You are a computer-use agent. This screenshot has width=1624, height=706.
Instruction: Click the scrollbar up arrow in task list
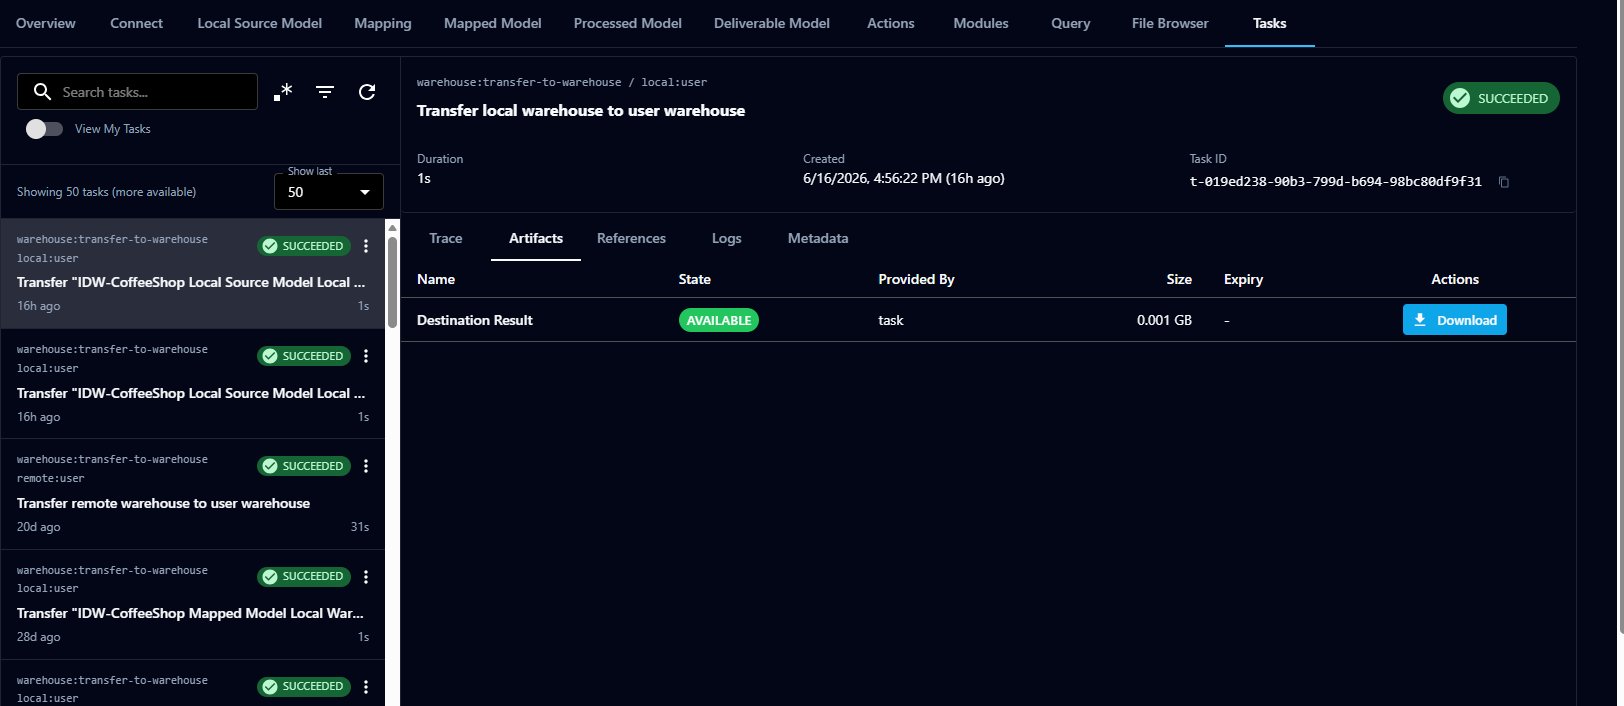(392, 227)
